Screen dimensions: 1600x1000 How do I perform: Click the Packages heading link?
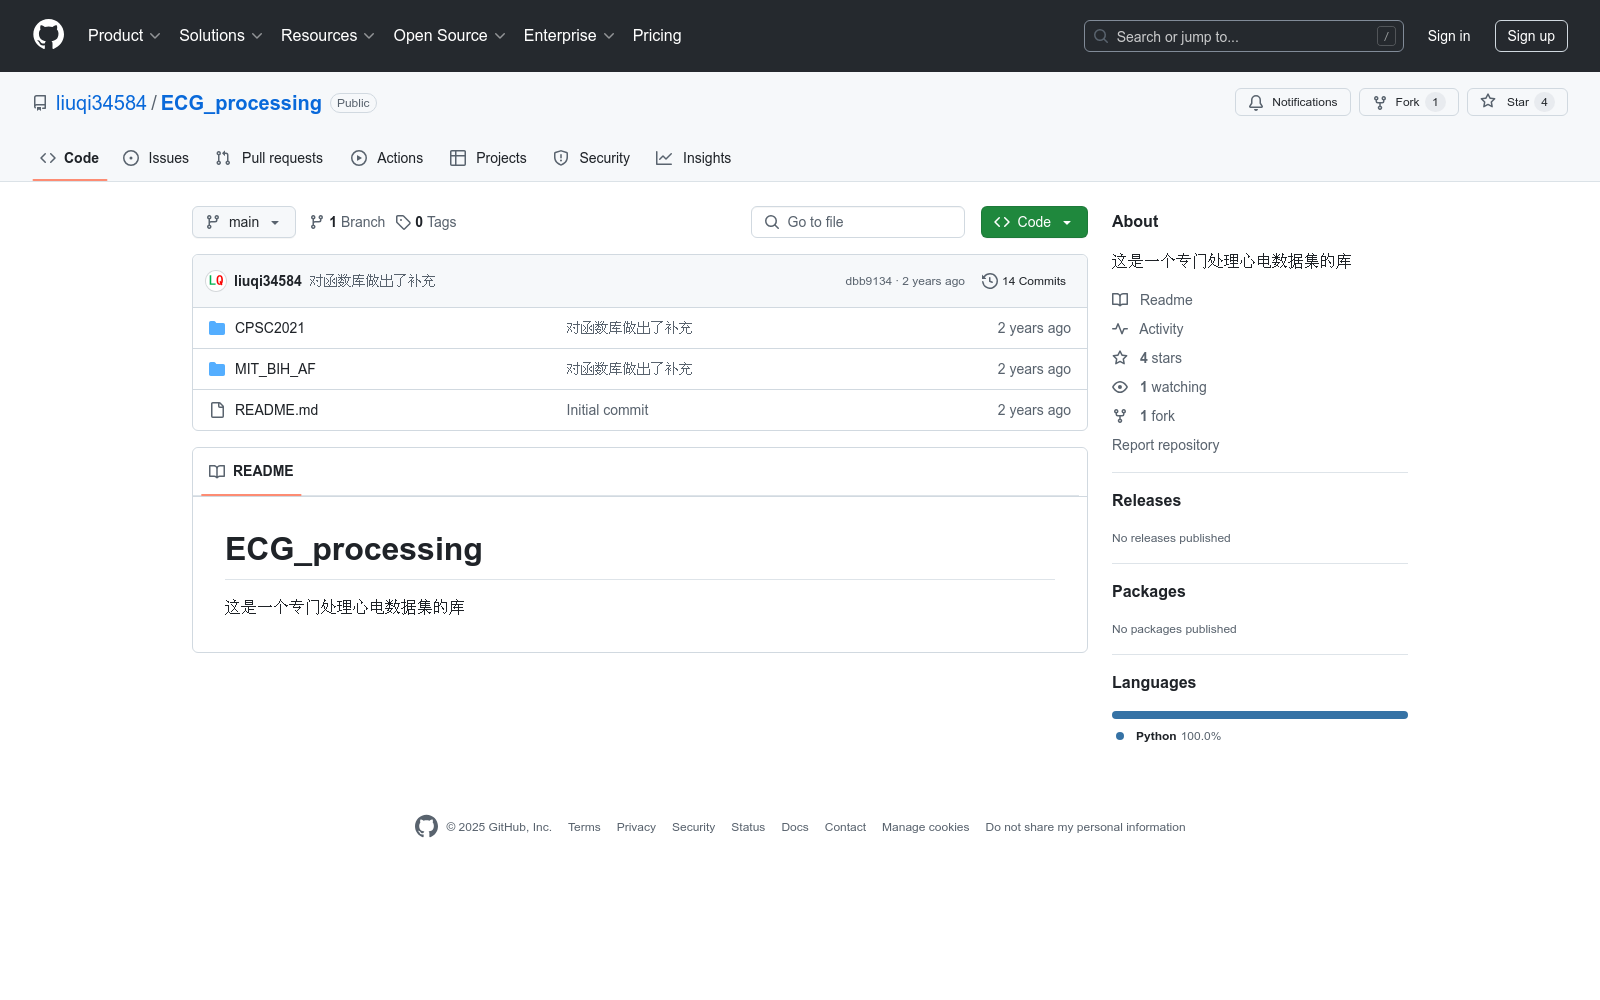pos(1148,592)
